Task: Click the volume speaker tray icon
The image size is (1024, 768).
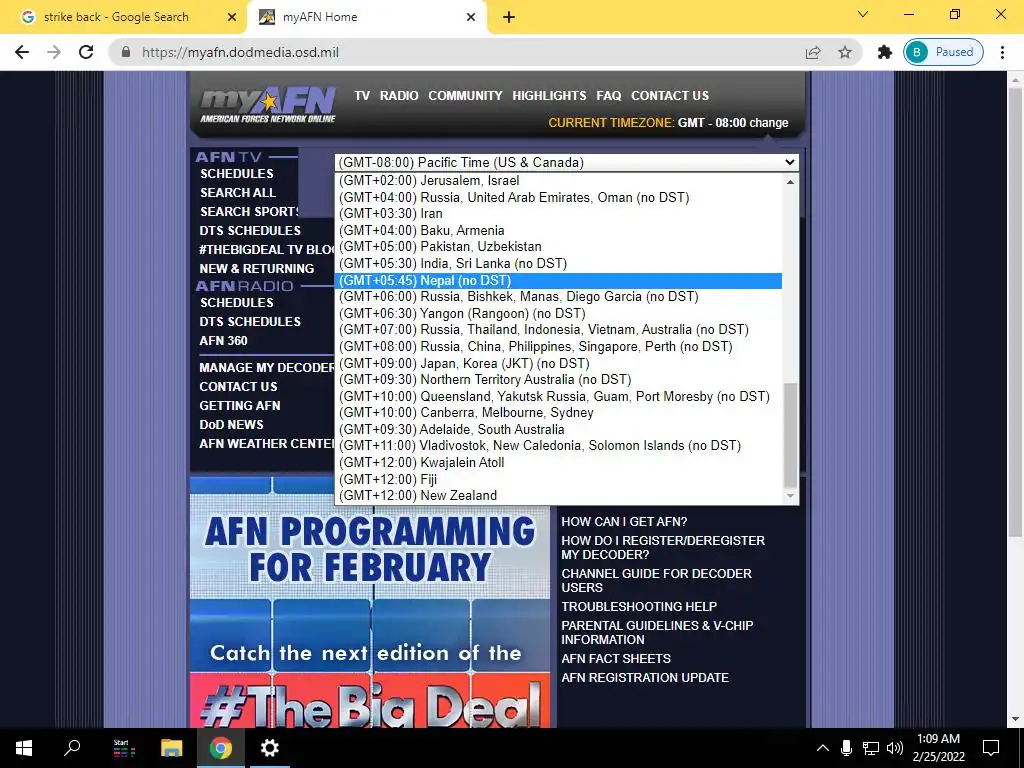Action: [x=895, y=748]
